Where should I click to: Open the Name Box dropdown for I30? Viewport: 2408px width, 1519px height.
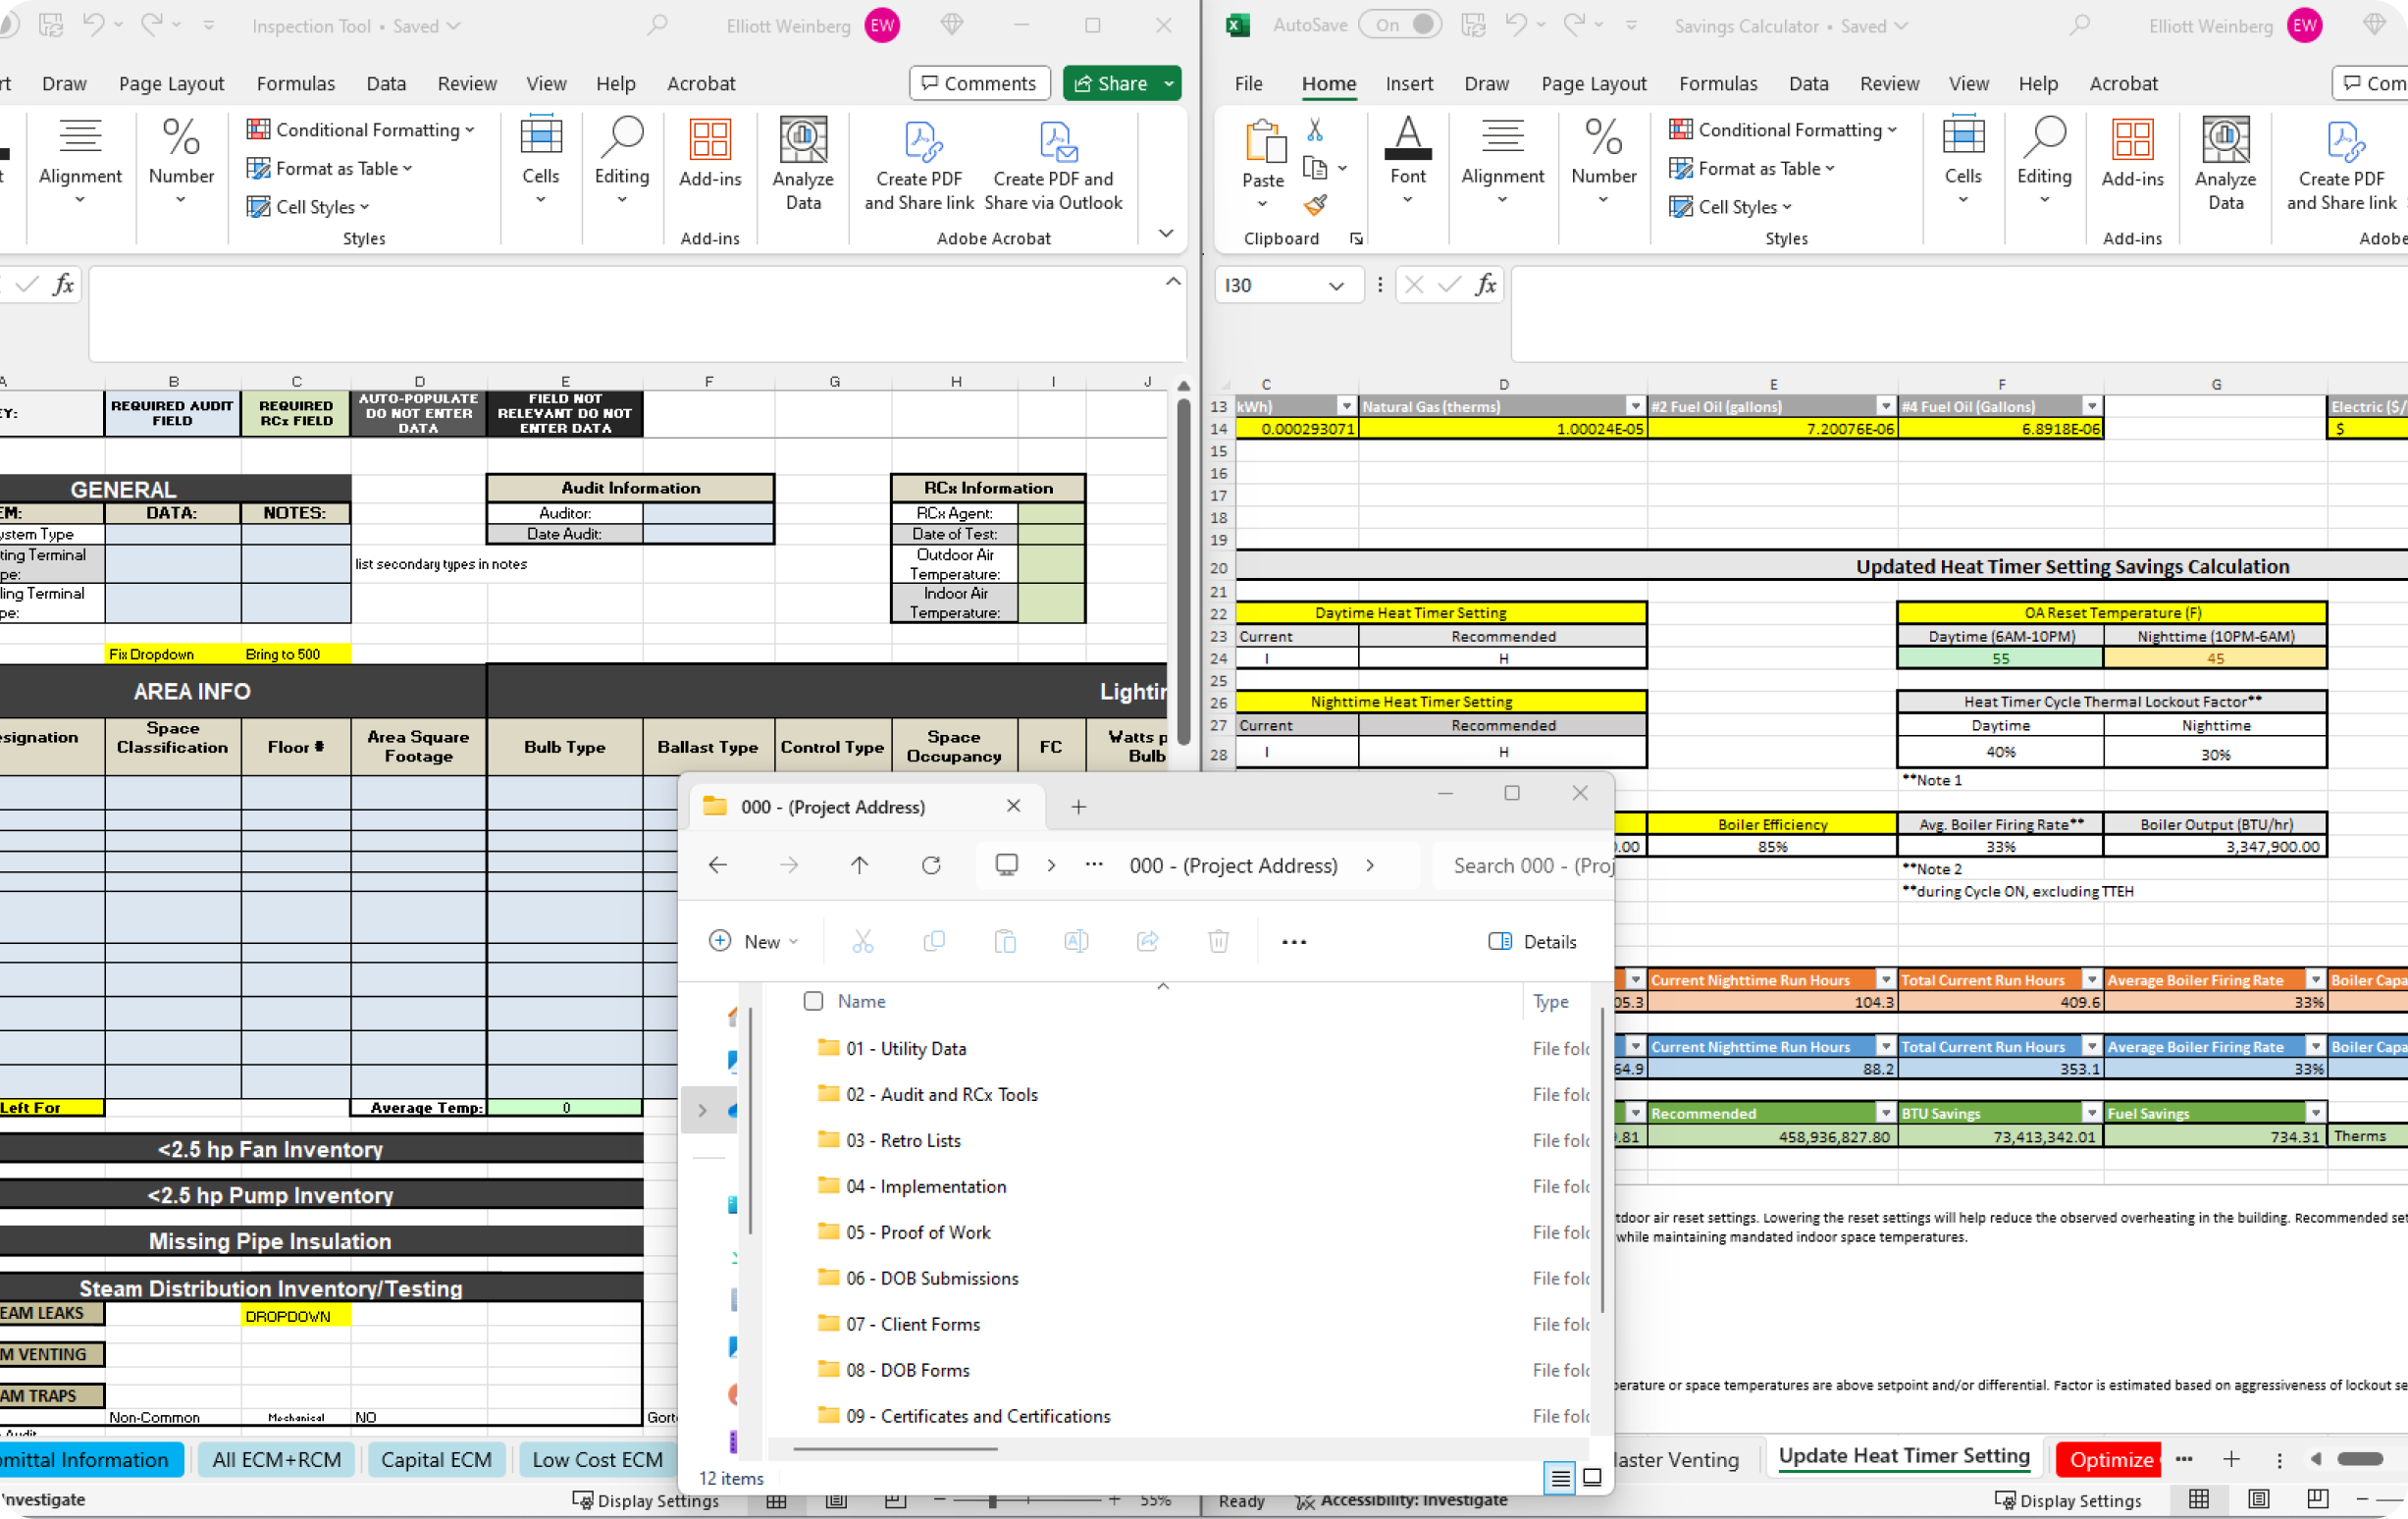coord(1335,286)
